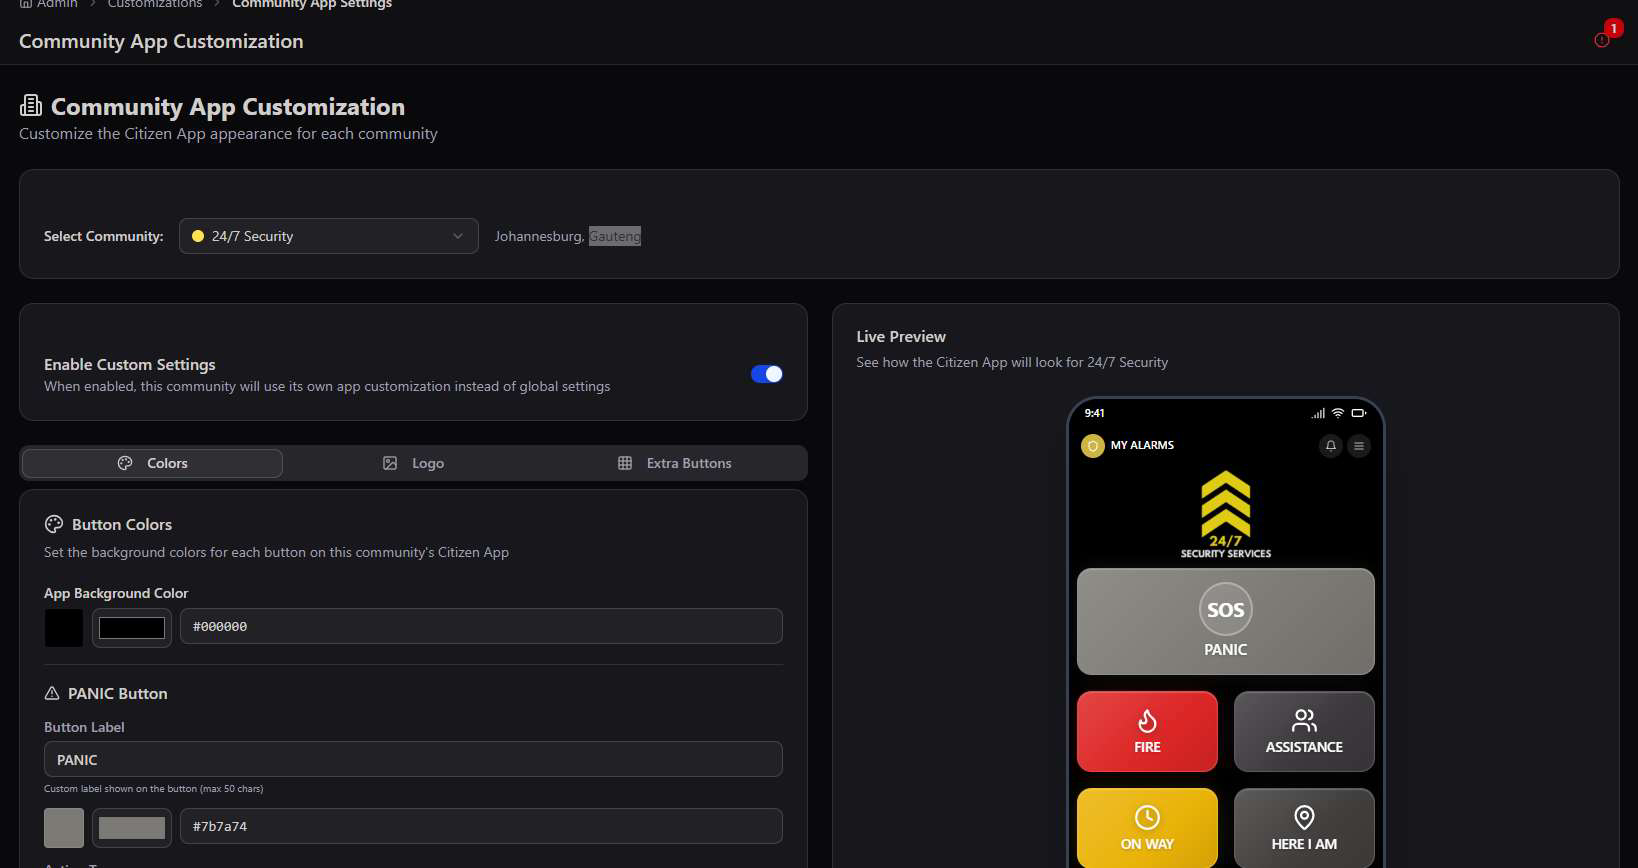Image resolution: width=1638 pixels, height=868 pixels.
Task: Go to Customizations breadcrumb
Action: pyautogui.click(x=155, y=4)
